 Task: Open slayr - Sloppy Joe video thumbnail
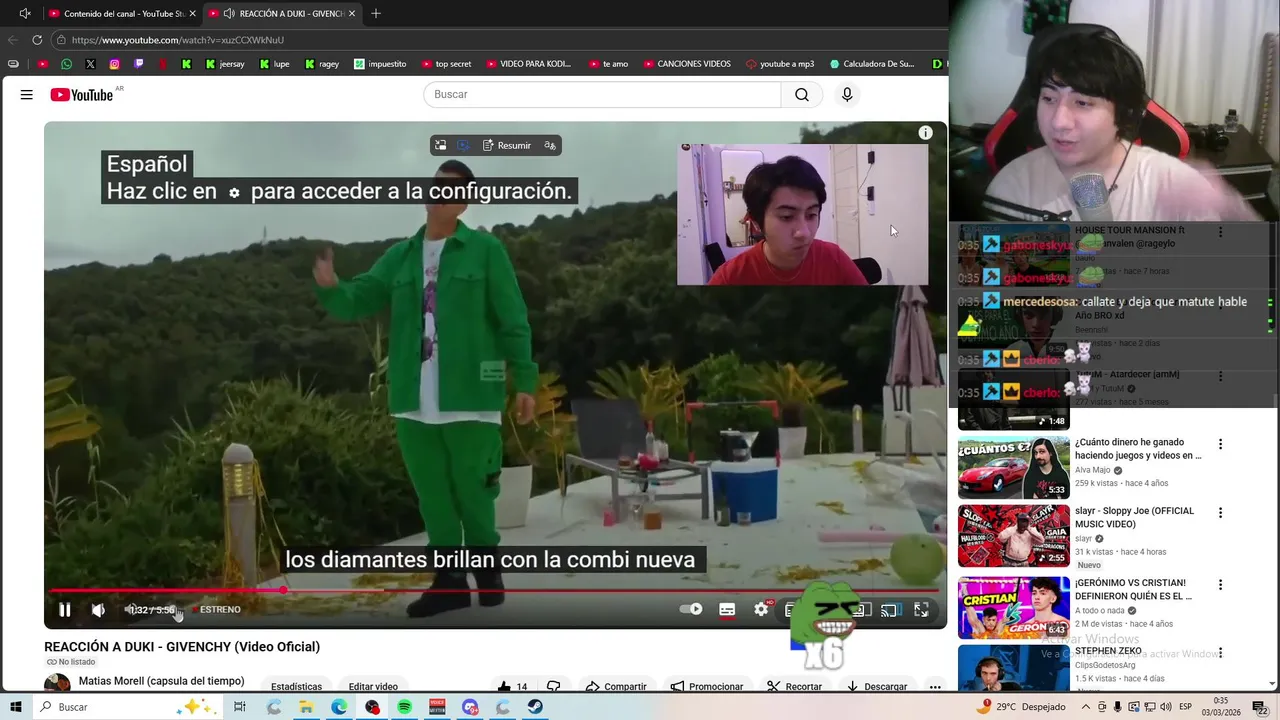coord(1014,536)
